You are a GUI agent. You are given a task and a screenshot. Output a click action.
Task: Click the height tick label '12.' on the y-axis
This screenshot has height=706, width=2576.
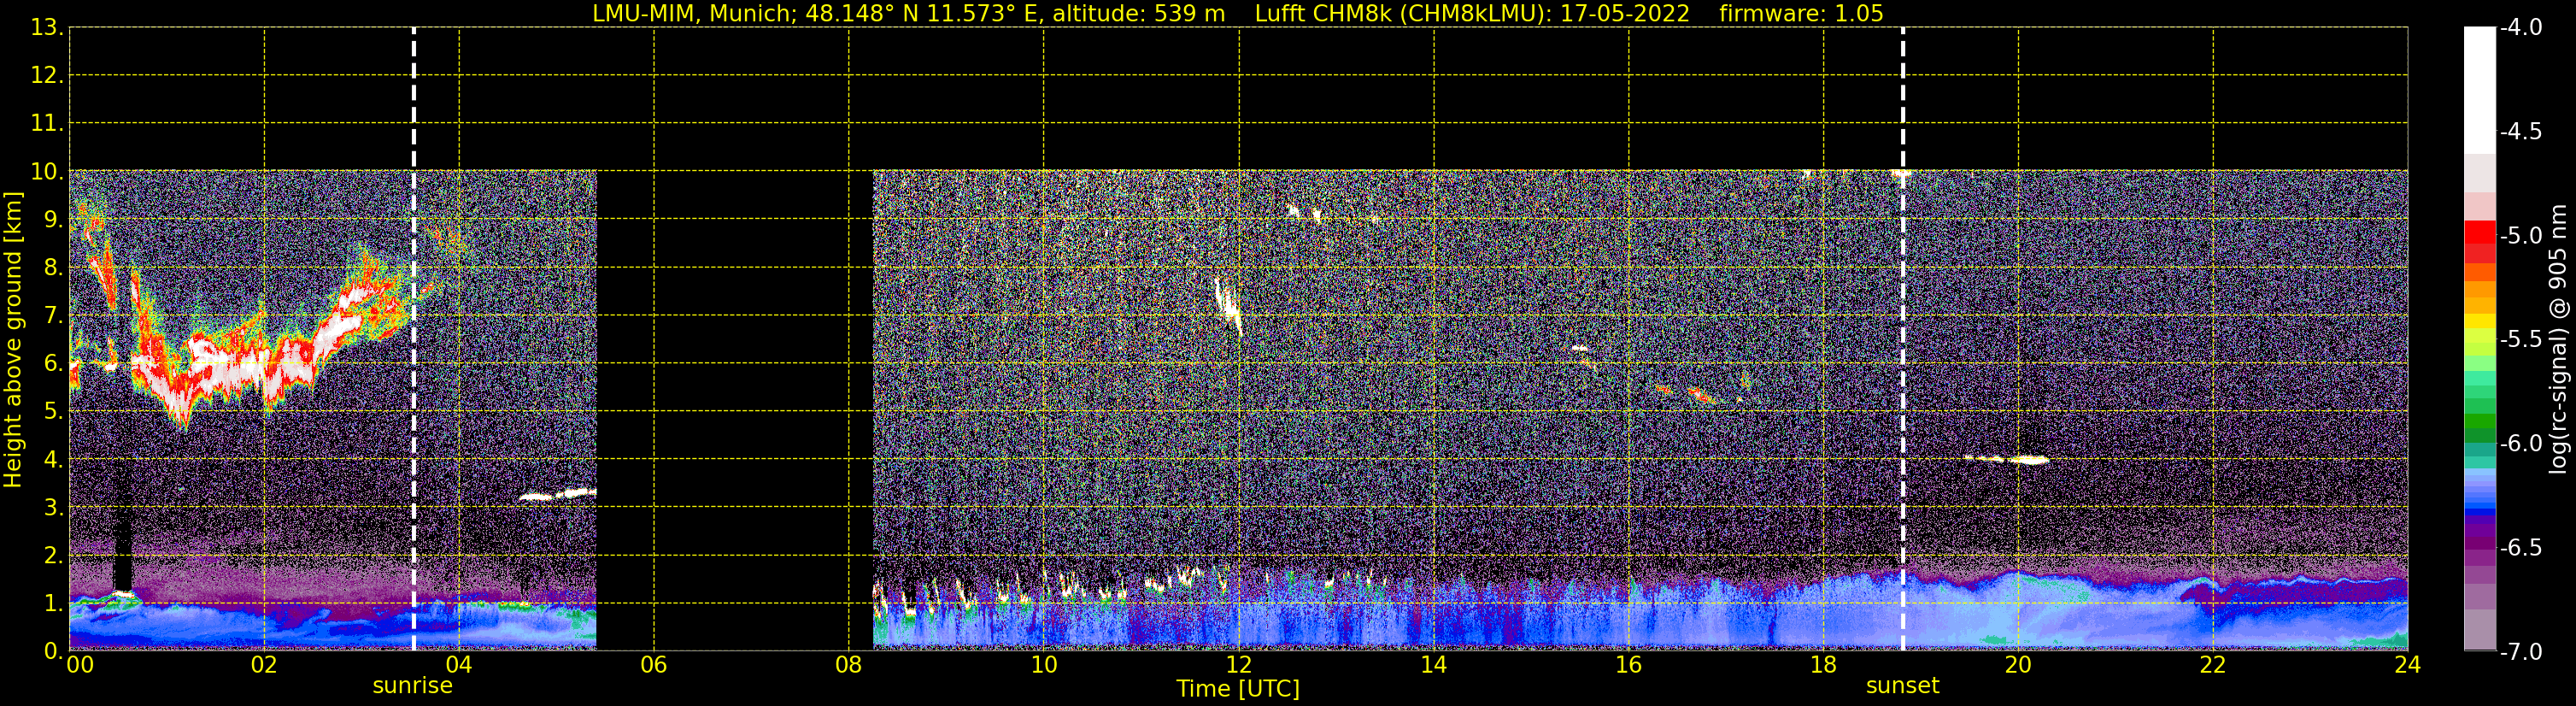(47, 76)
